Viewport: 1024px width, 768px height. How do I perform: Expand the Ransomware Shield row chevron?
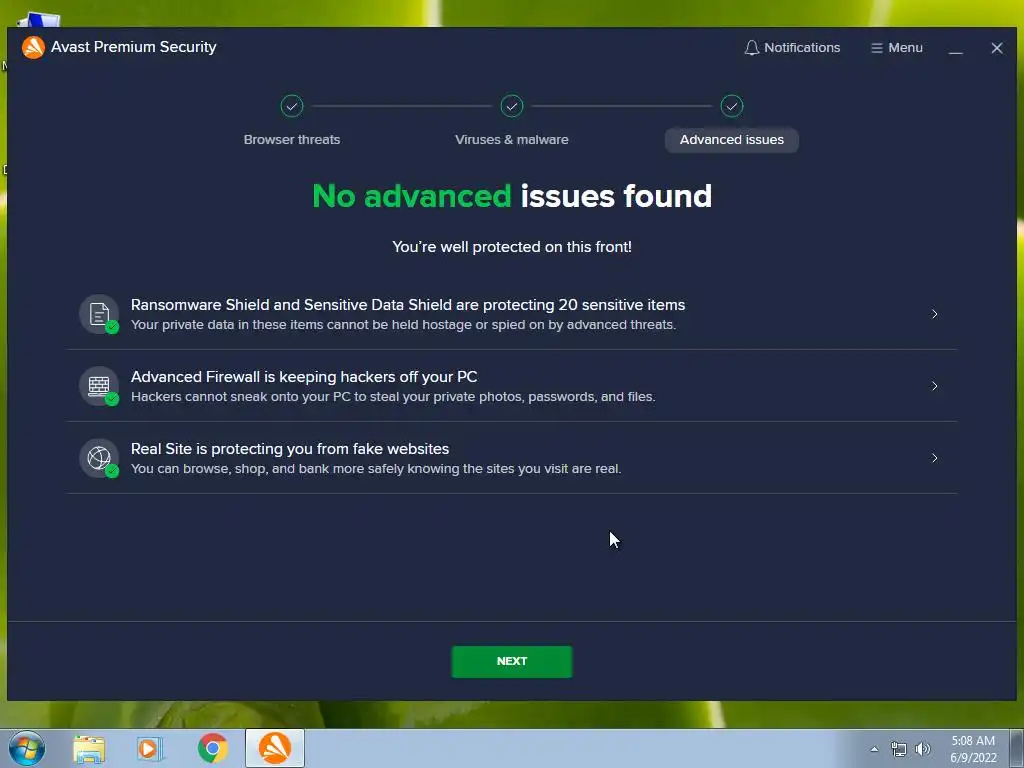pyautogui.click(x=935, y=314)
